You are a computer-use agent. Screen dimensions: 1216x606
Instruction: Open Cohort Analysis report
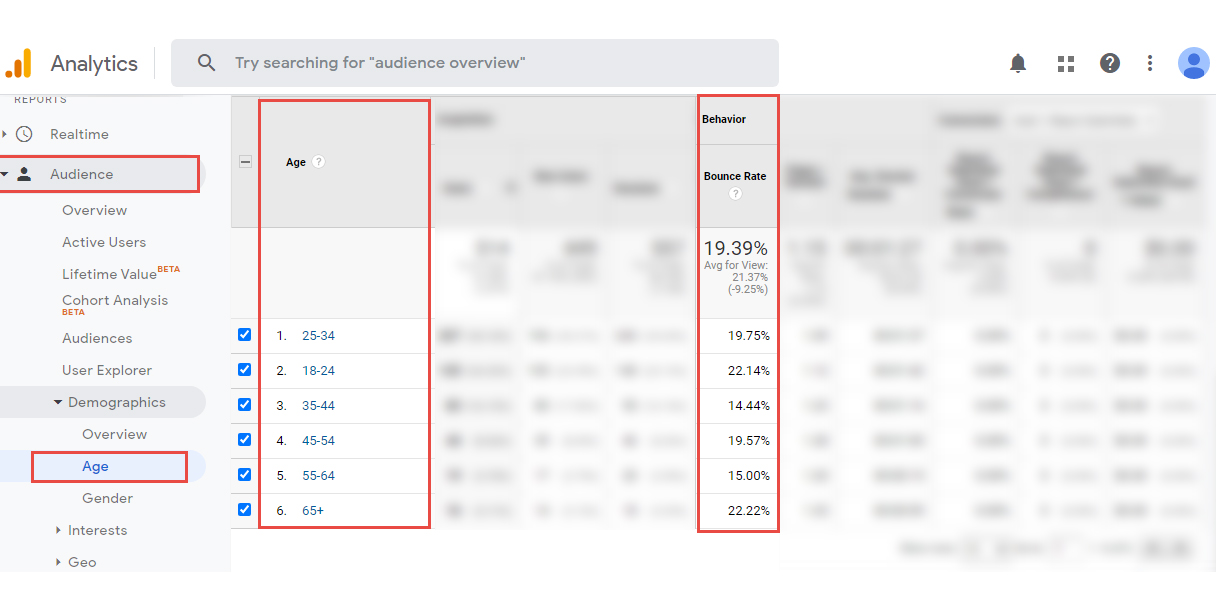(115, 300)
